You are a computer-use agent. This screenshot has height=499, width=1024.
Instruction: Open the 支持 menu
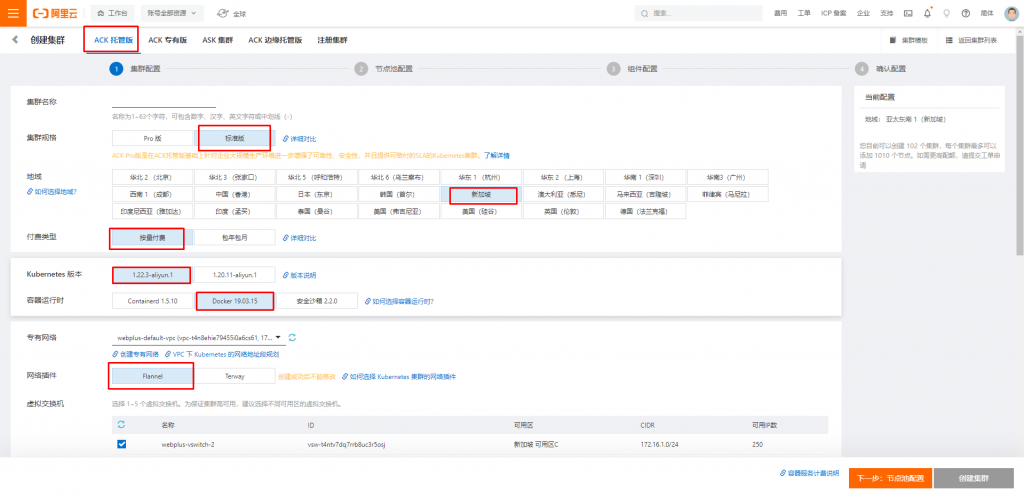pyautogui.click(x=886, y=13)
